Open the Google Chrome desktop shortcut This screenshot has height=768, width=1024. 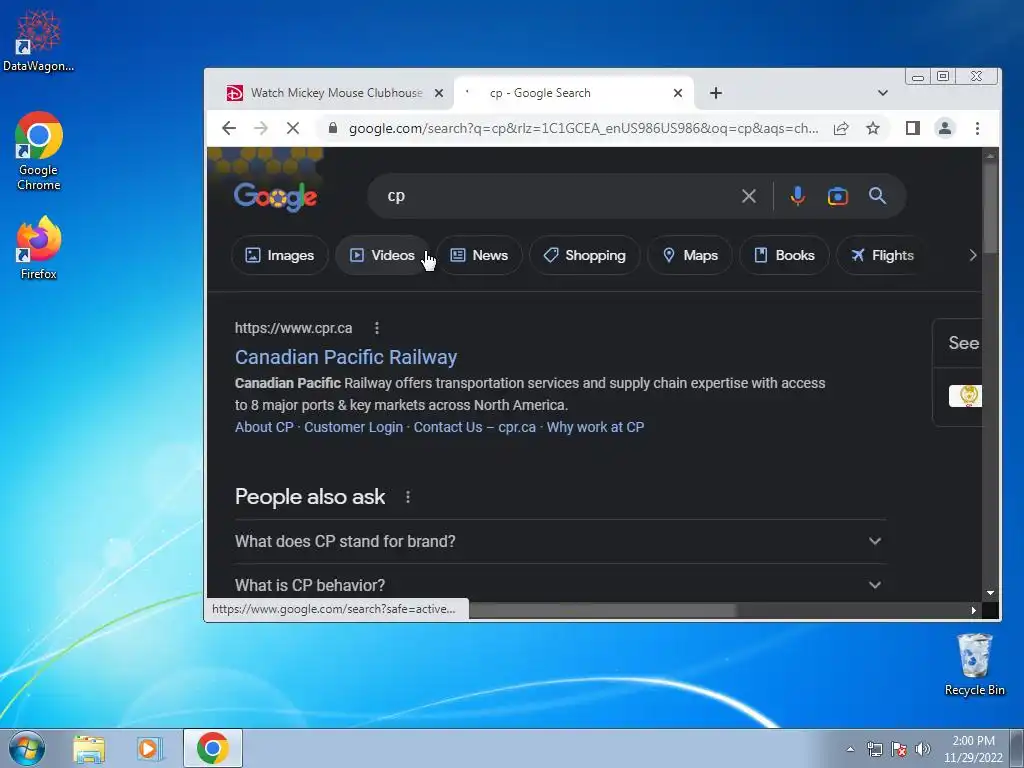(x=39, y=152)
